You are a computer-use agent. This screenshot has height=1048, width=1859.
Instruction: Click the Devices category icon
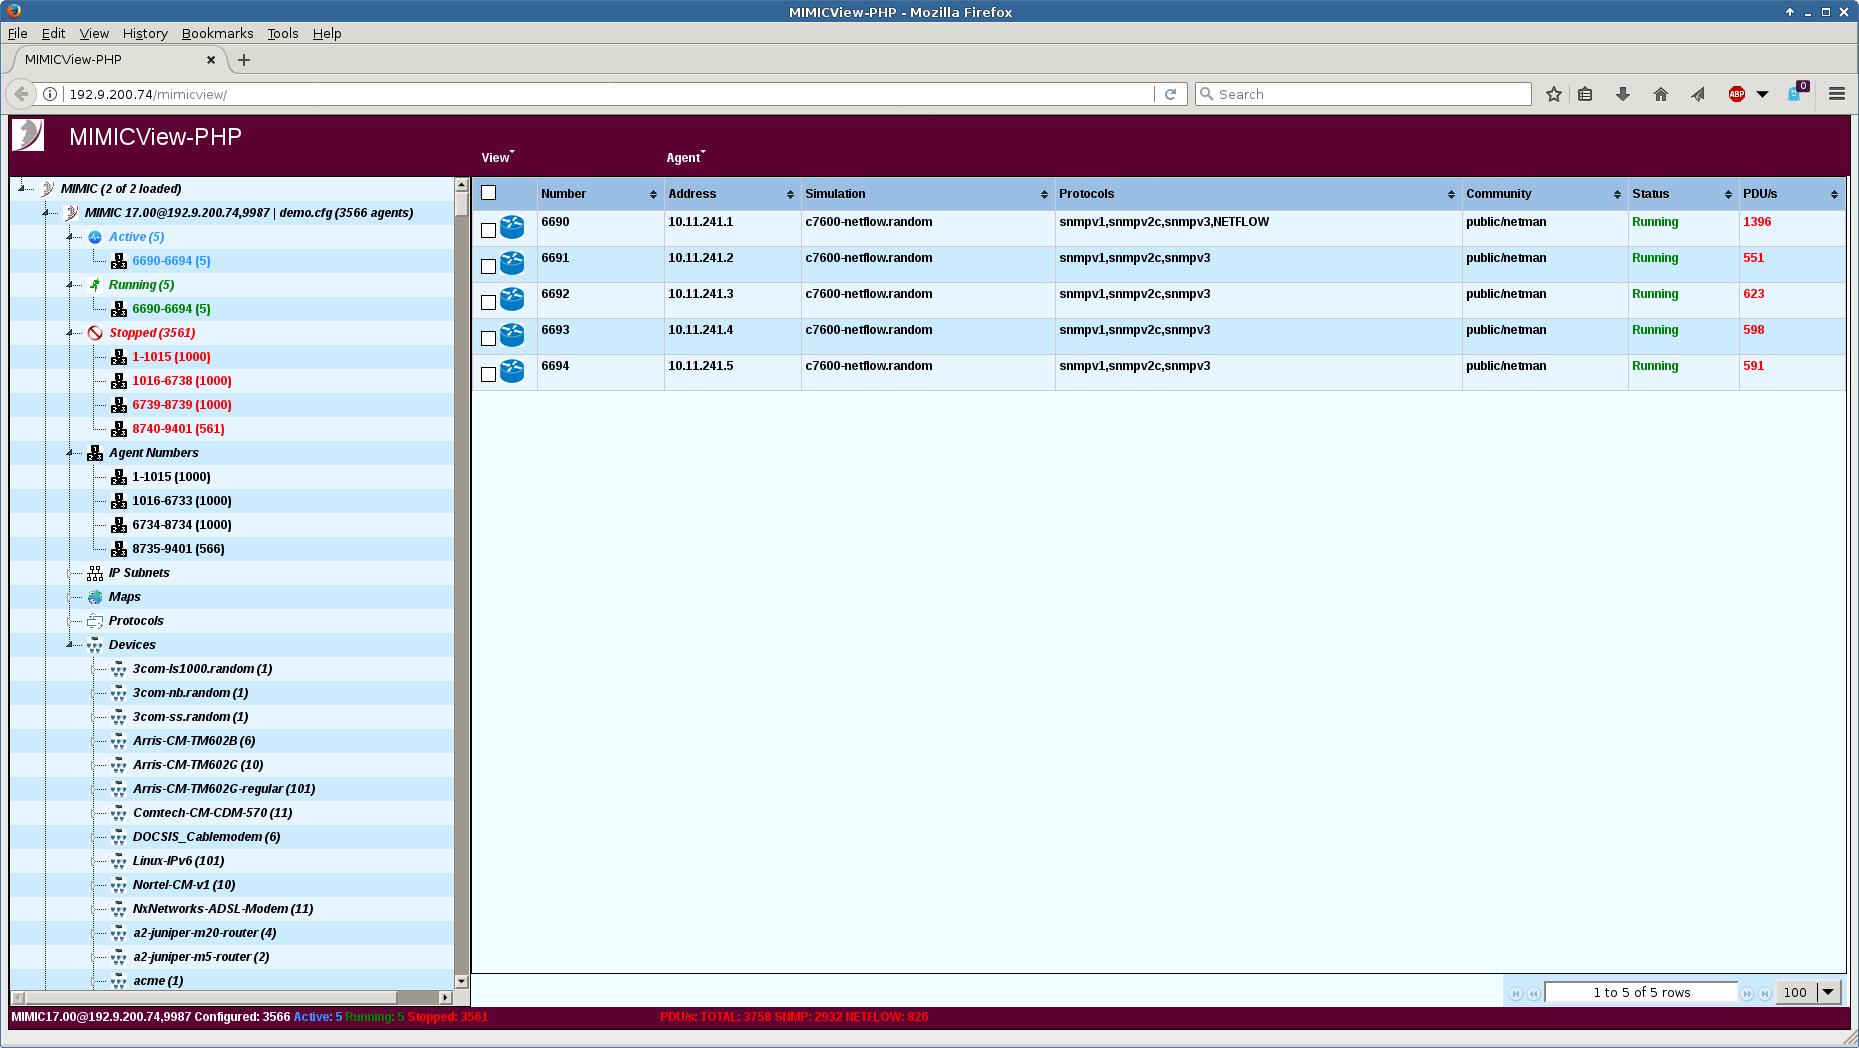tap(95, 645)
